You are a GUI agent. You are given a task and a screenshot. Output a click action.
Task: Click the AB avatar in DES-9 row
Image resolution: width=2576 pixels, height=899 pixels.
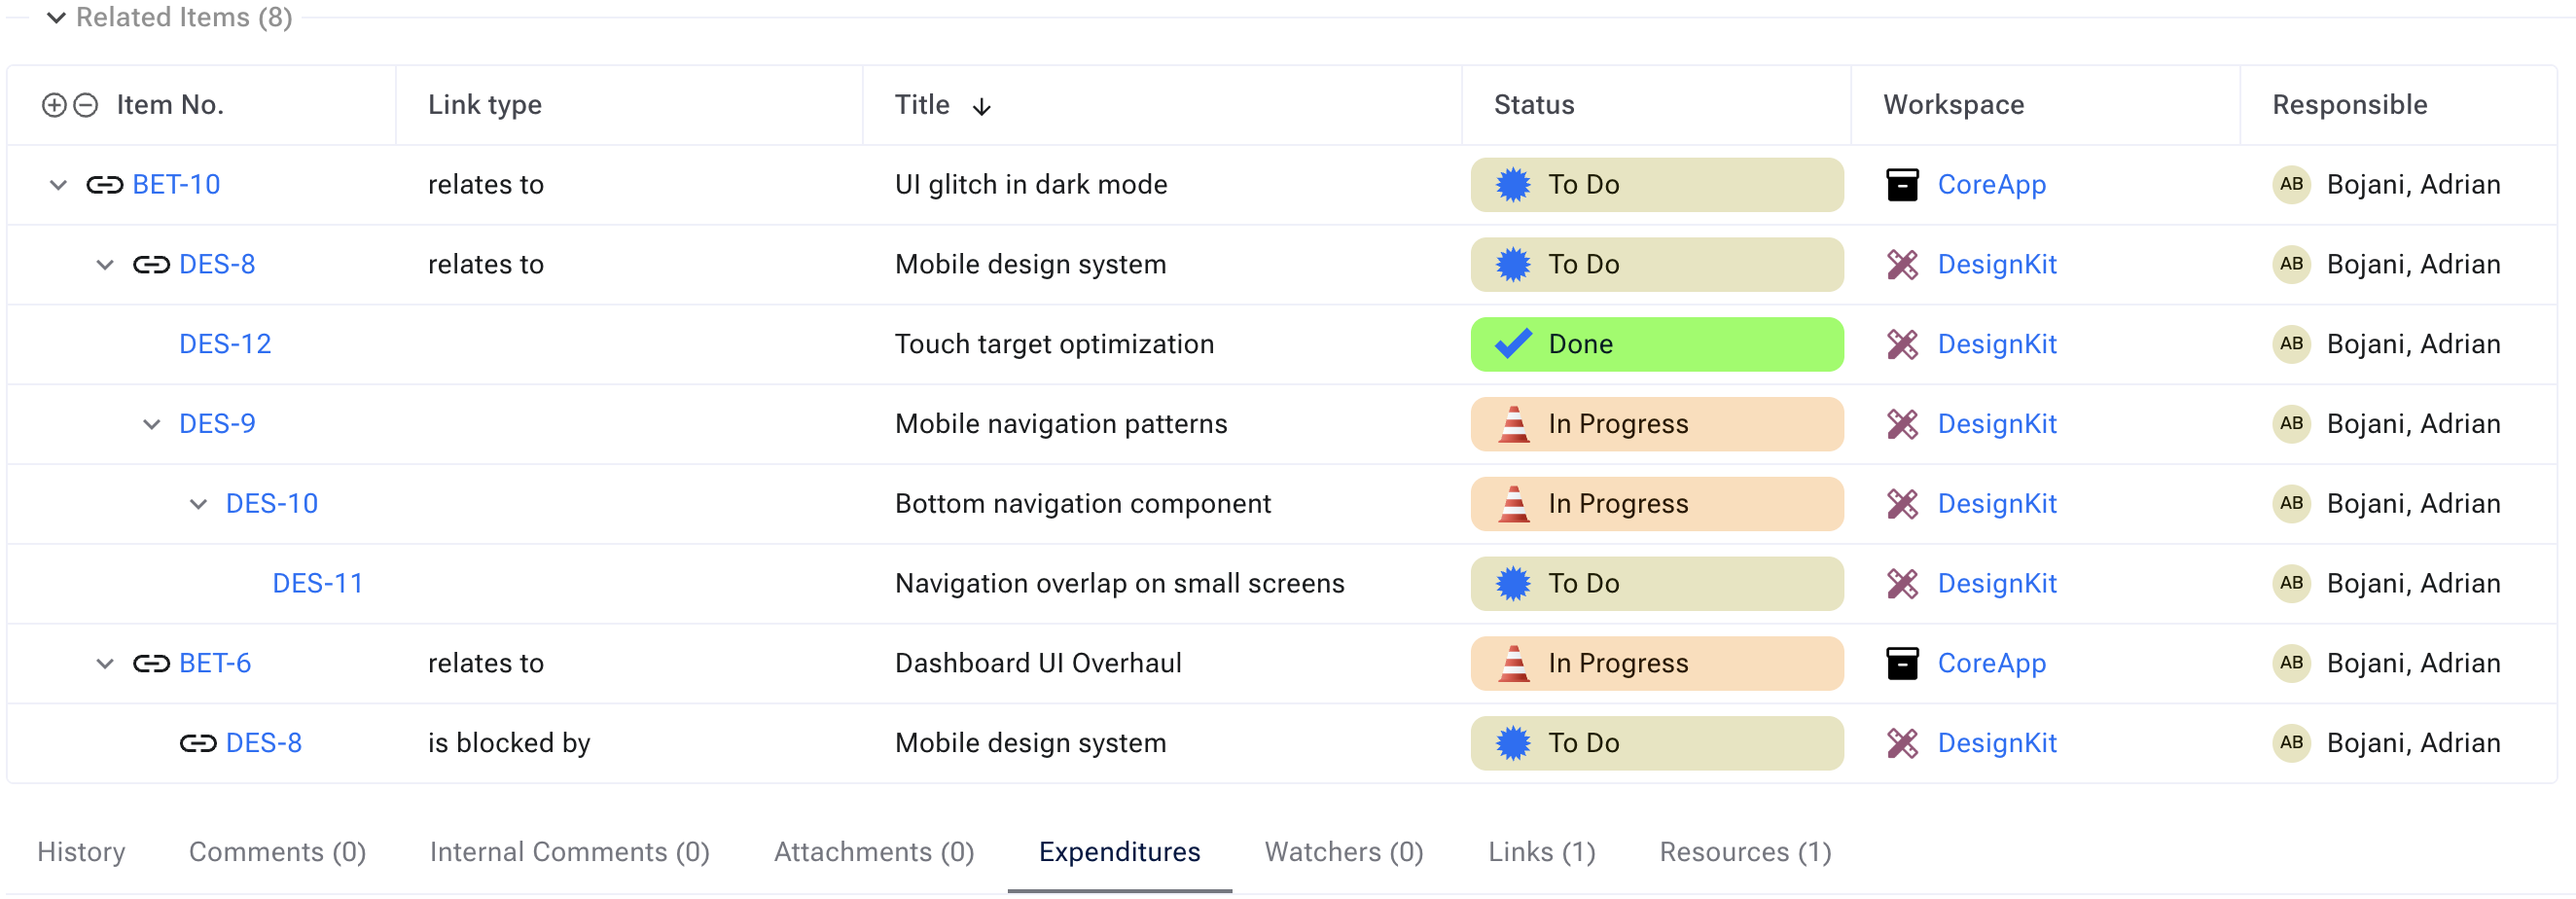pos(2291,424)
